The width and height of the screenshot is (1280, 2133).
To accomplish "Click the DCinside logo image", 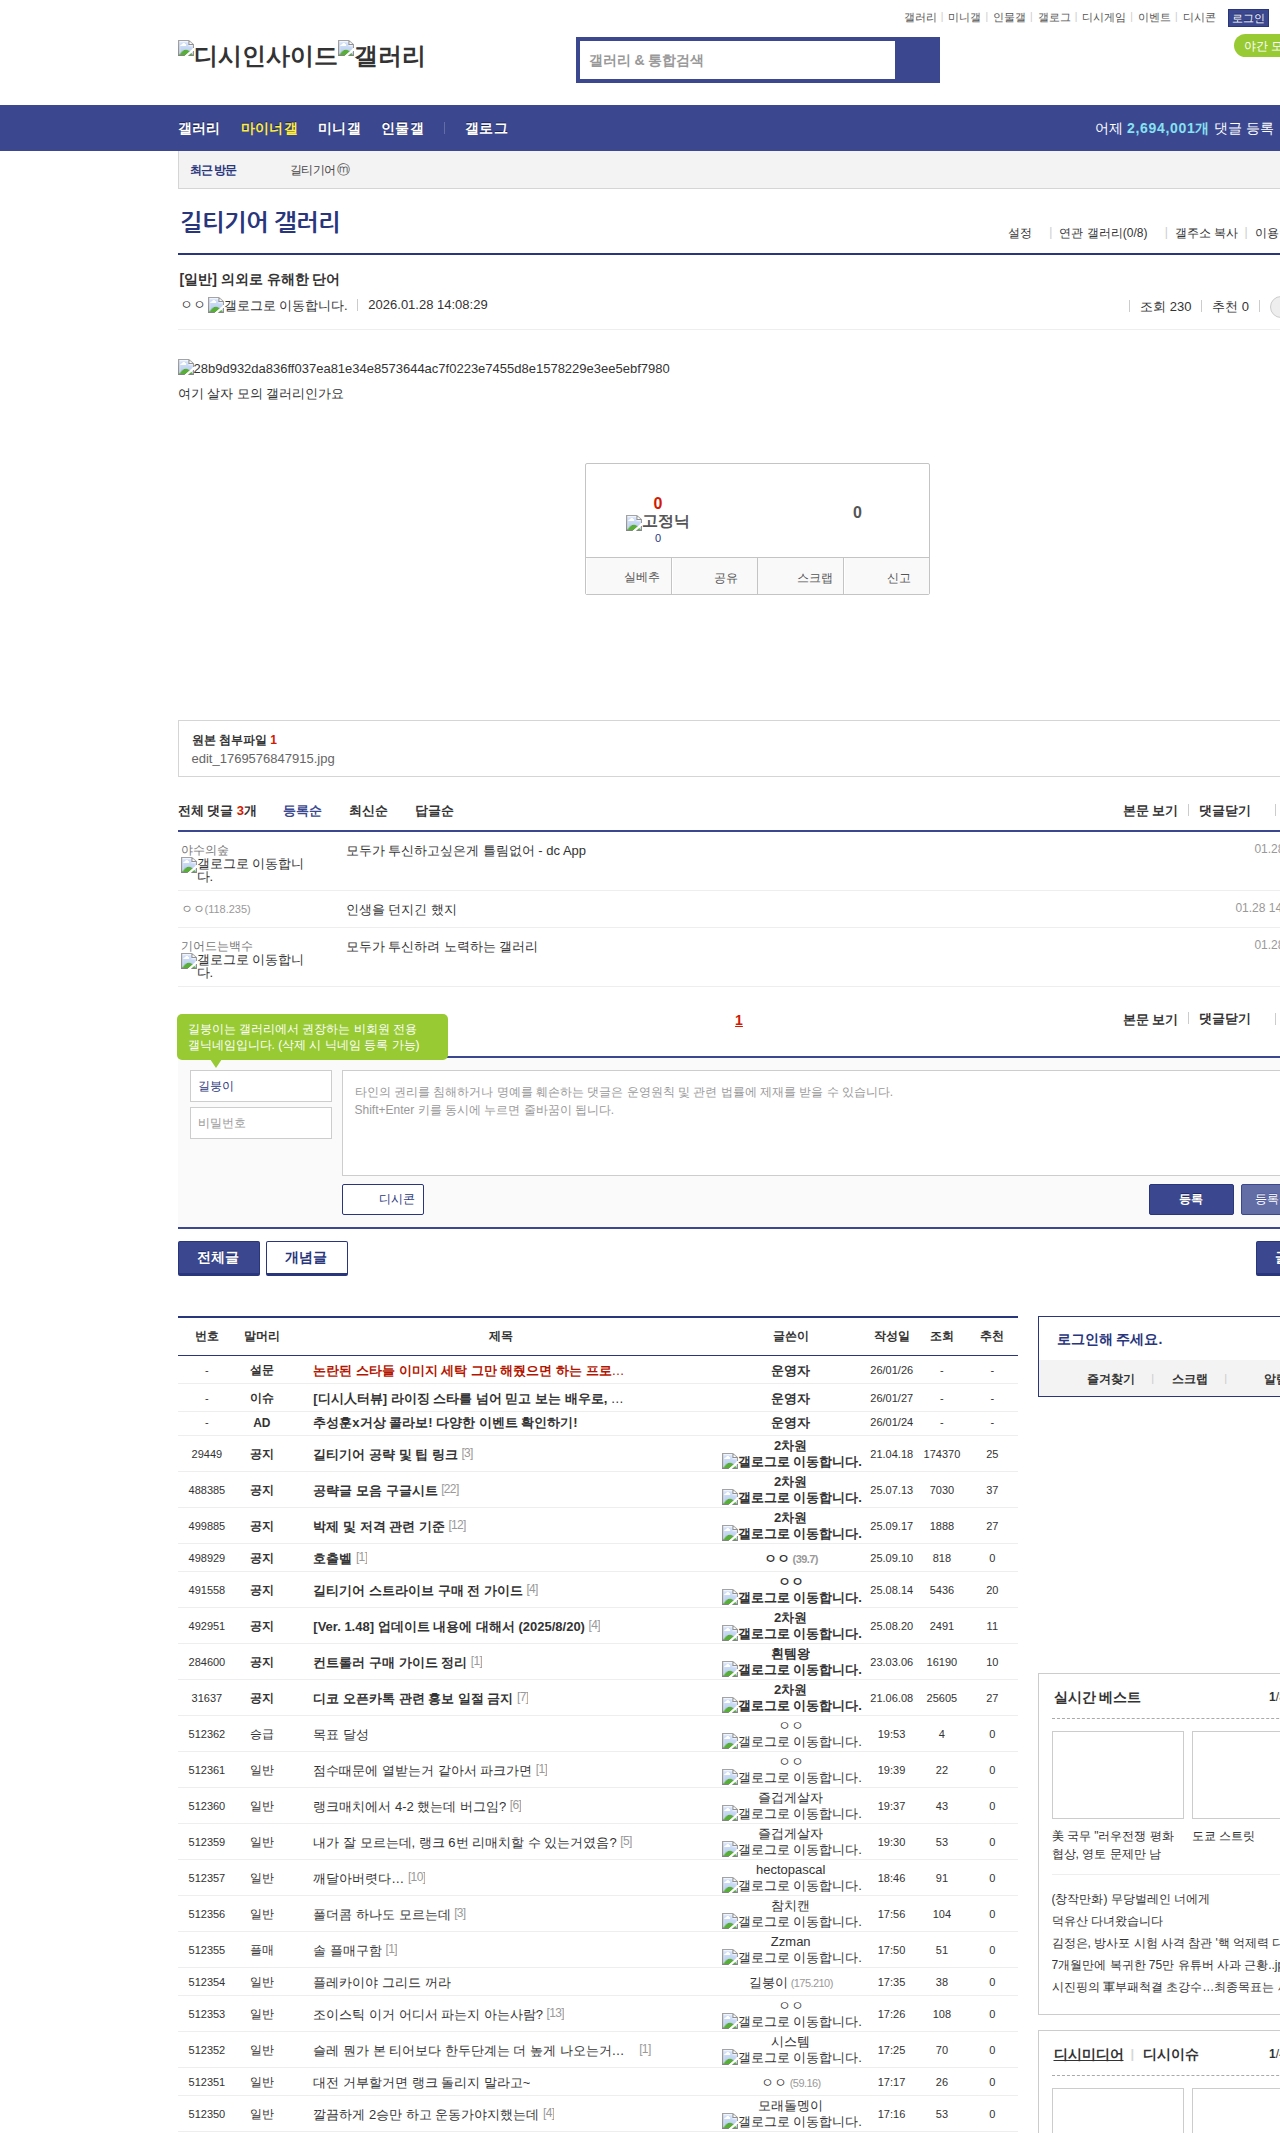I will [257, 56].
